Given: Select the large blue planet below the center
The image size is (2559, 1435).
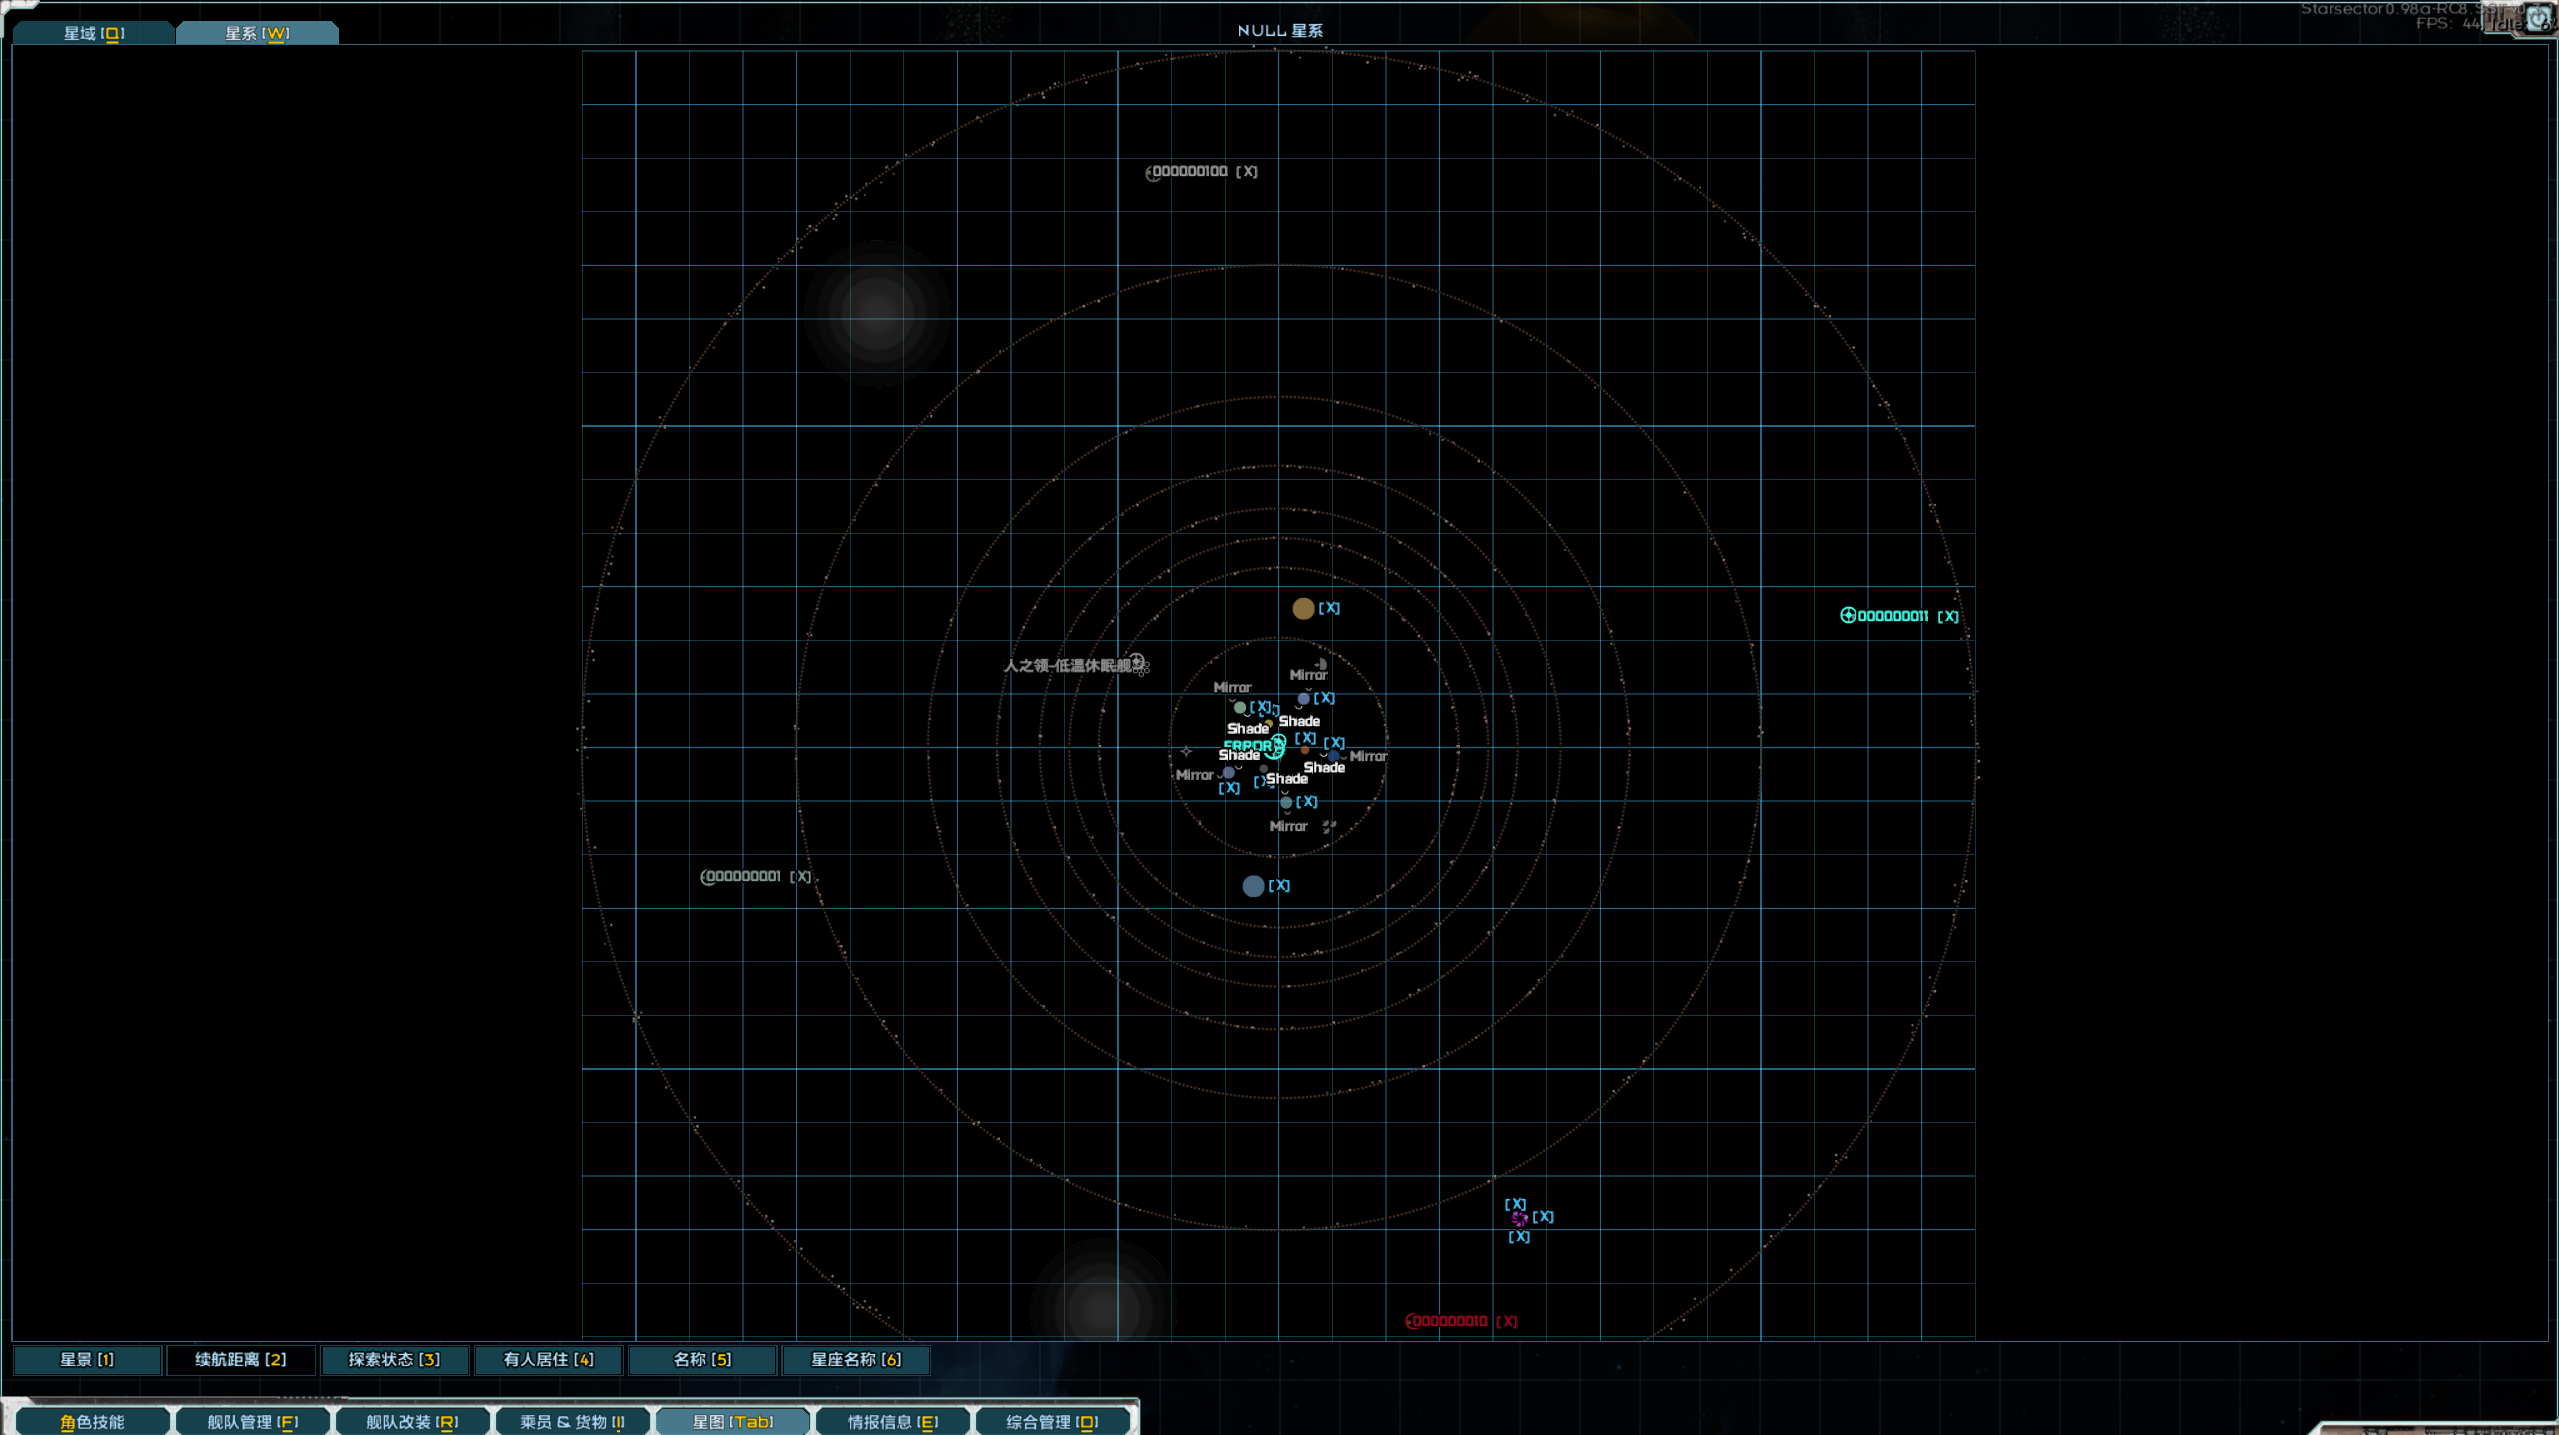Looking at the screenshot, I should (x=1253, y=886).
